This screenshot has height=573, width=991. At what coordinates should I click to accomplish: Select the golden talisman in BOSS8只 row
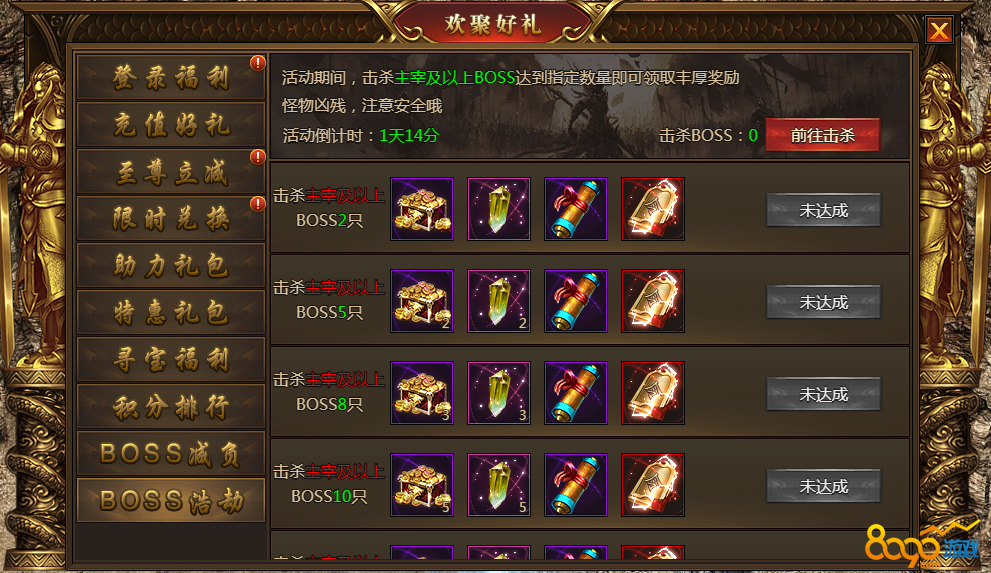pyautogui.click(x=653, y=393)
